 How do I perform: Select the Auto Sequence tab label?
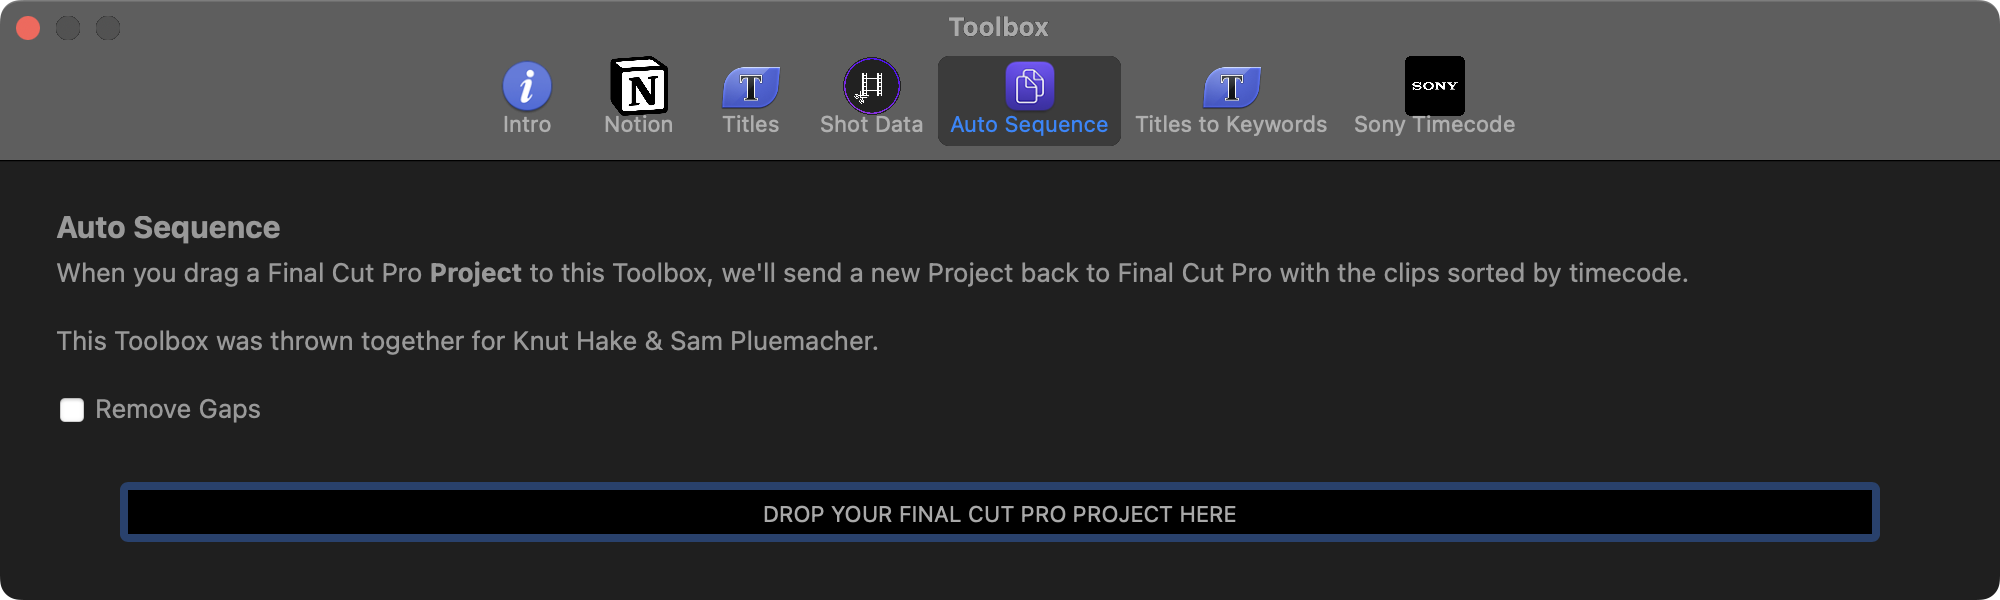pyautogui.click(x=1029, y=125)
